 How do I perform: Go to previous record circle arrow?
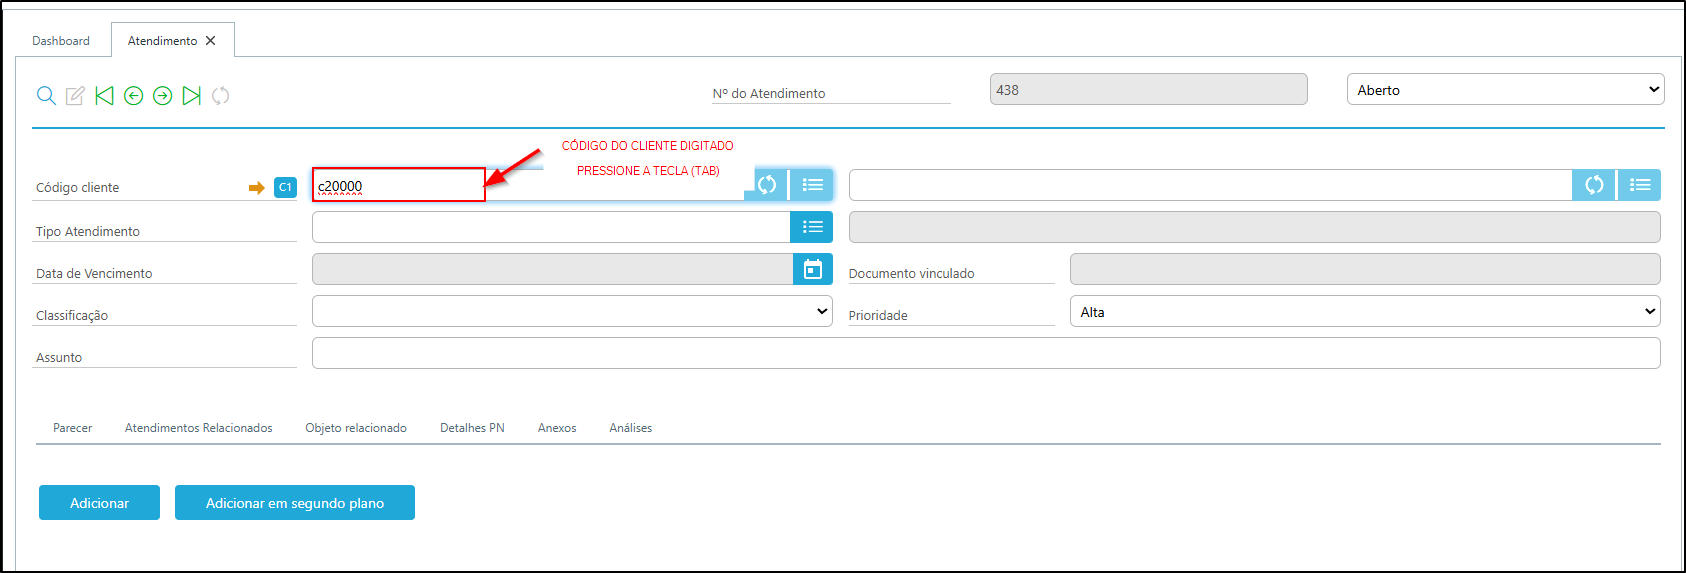133,96
